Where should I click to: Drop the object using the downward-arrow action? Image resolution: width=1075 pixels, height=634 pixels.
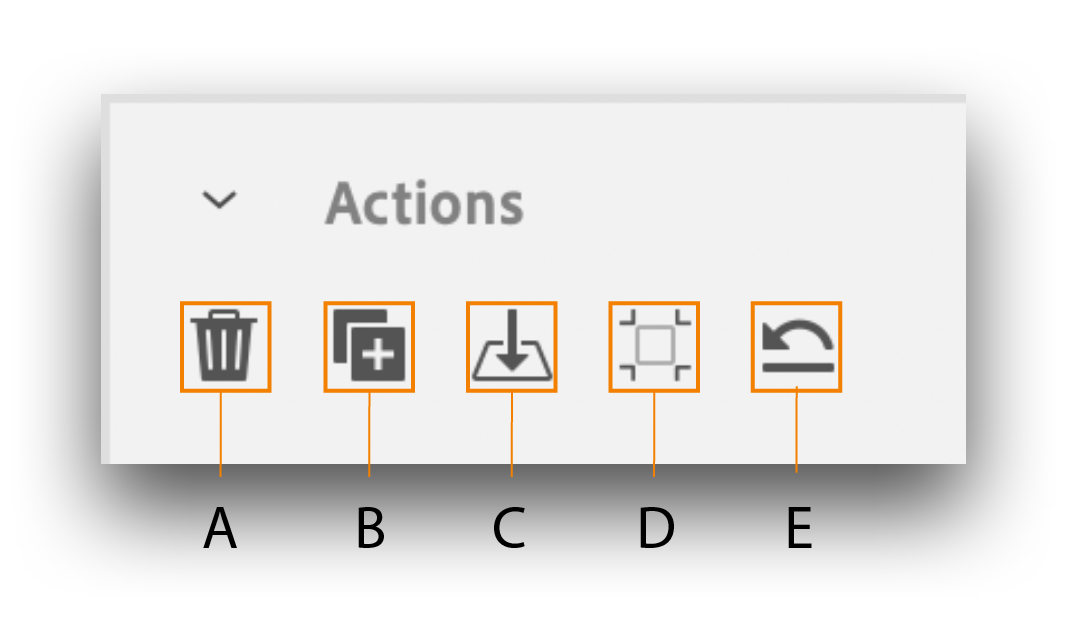coord(511,347)
